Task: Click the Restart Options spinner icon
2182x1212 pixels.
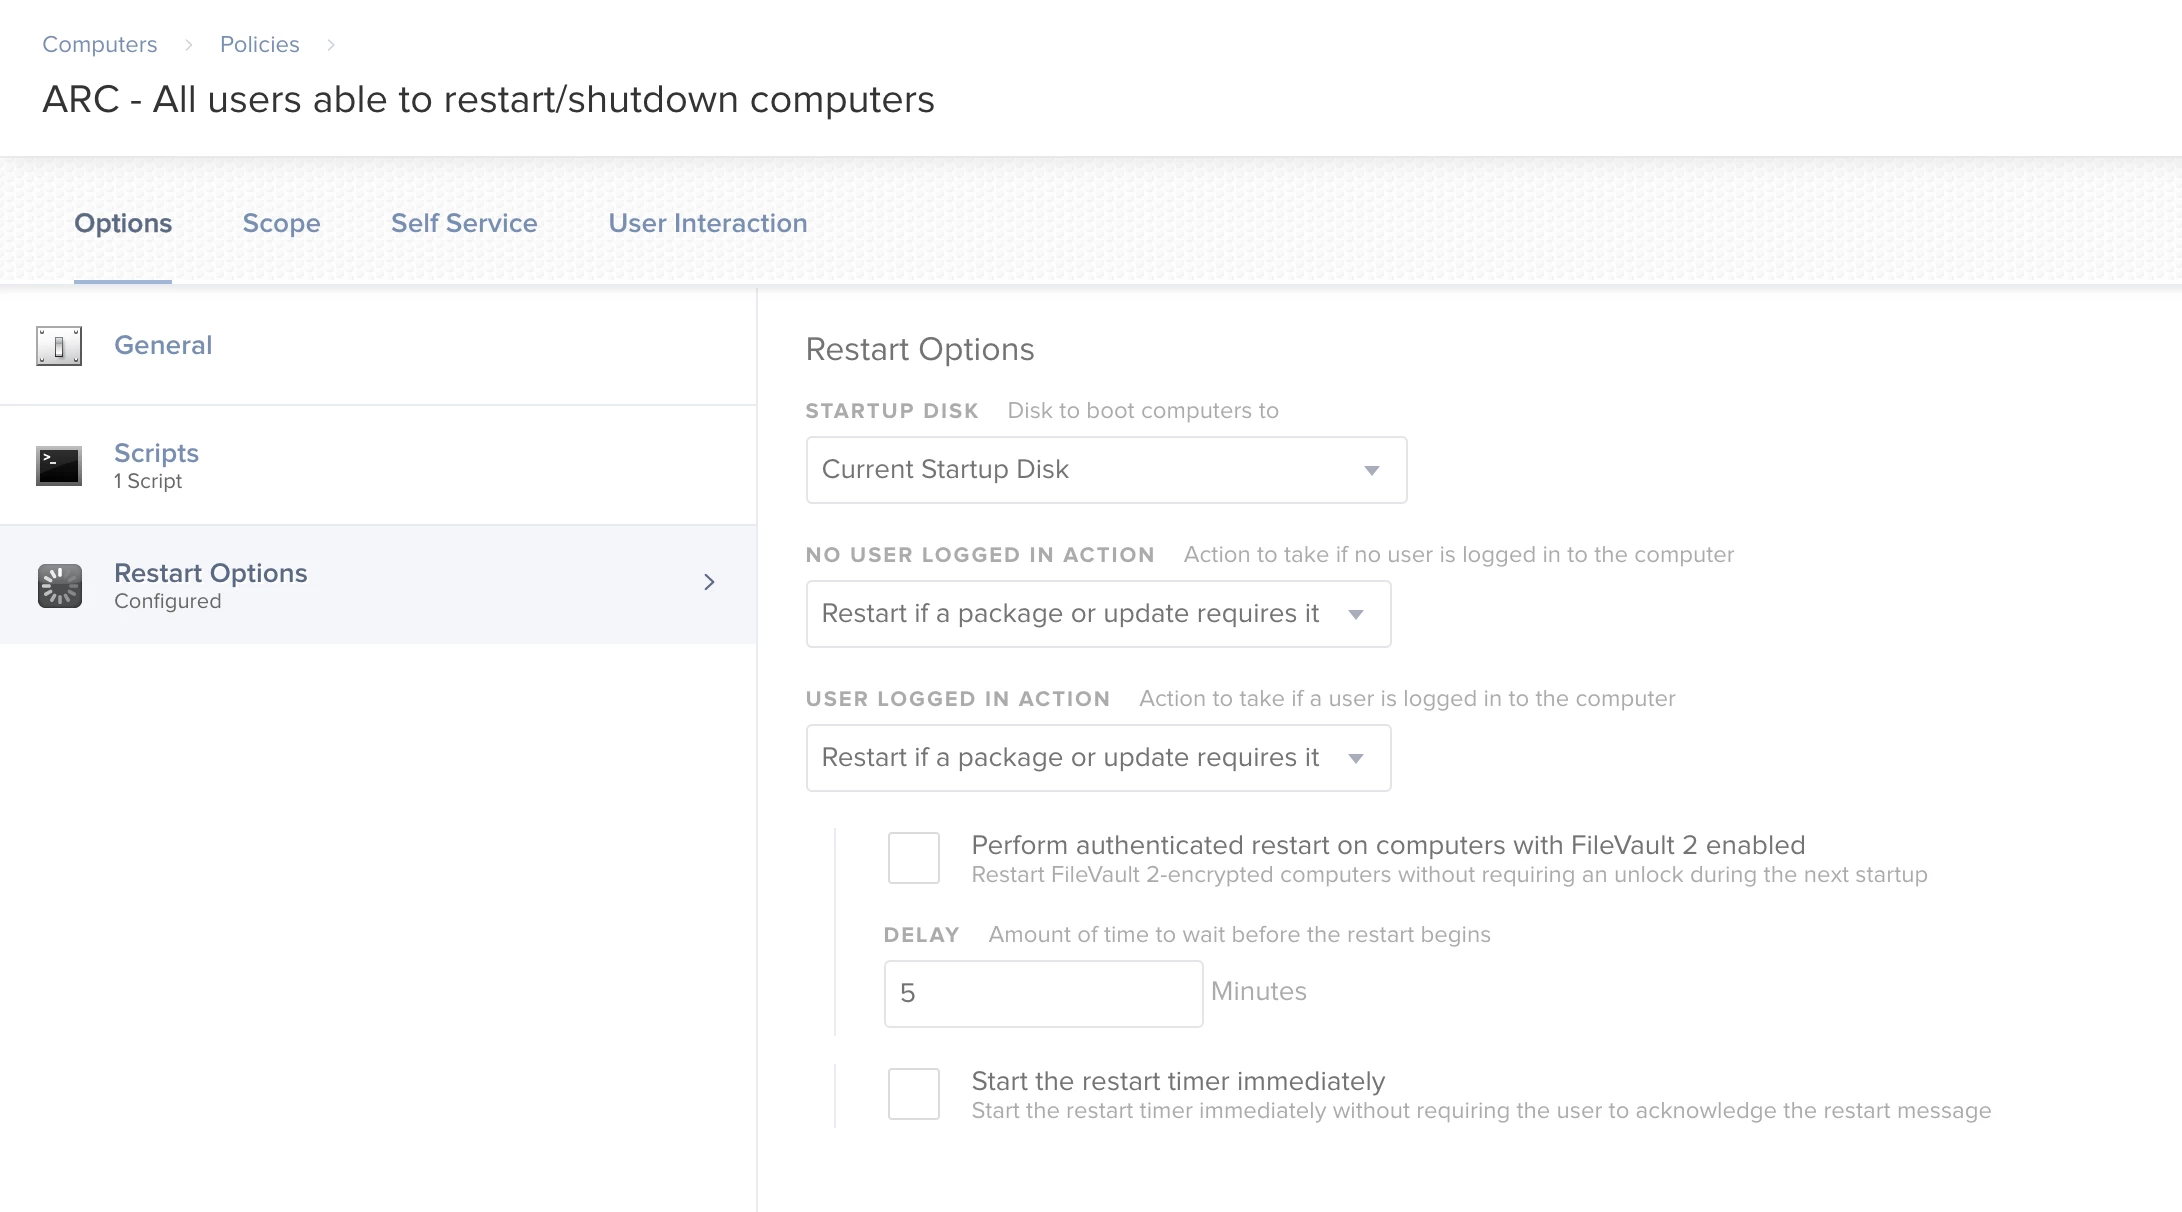Action: pos(59,586)
